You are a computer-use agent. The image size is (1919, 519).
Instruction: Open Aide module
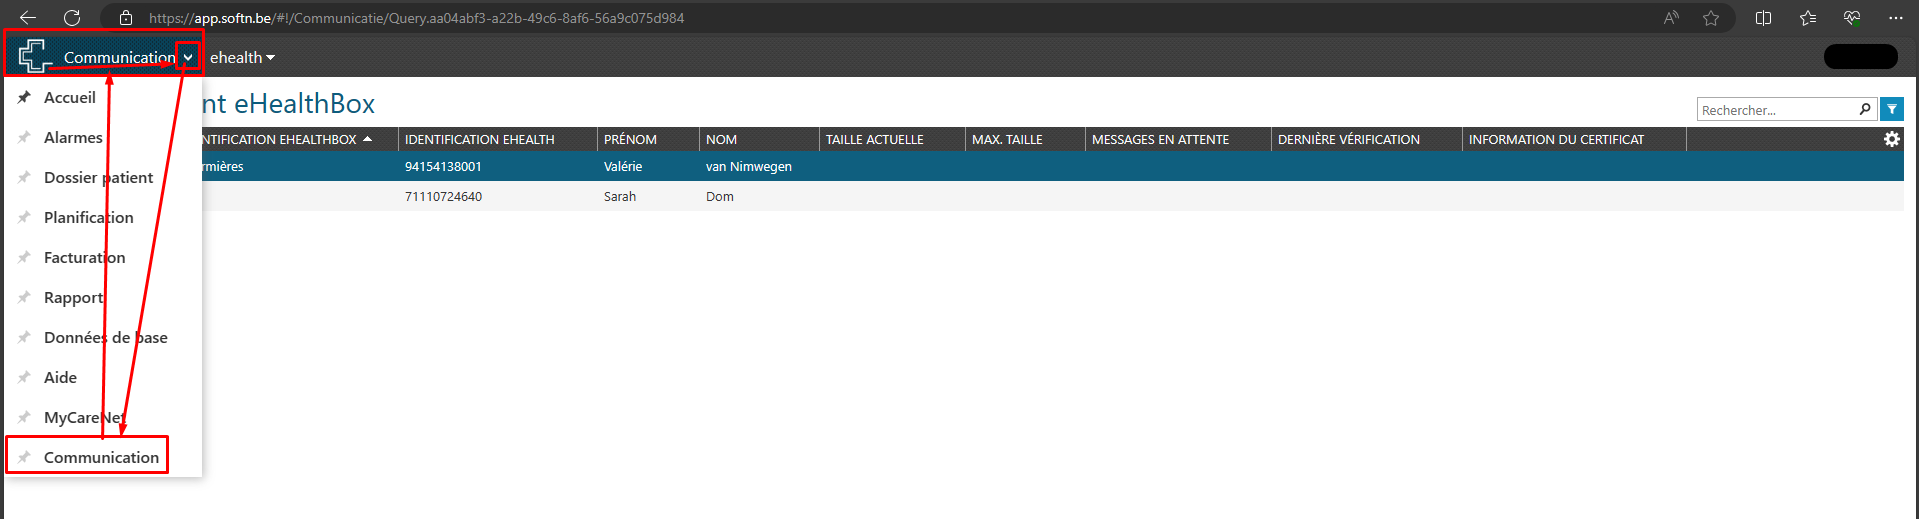[x=60, y=377]
